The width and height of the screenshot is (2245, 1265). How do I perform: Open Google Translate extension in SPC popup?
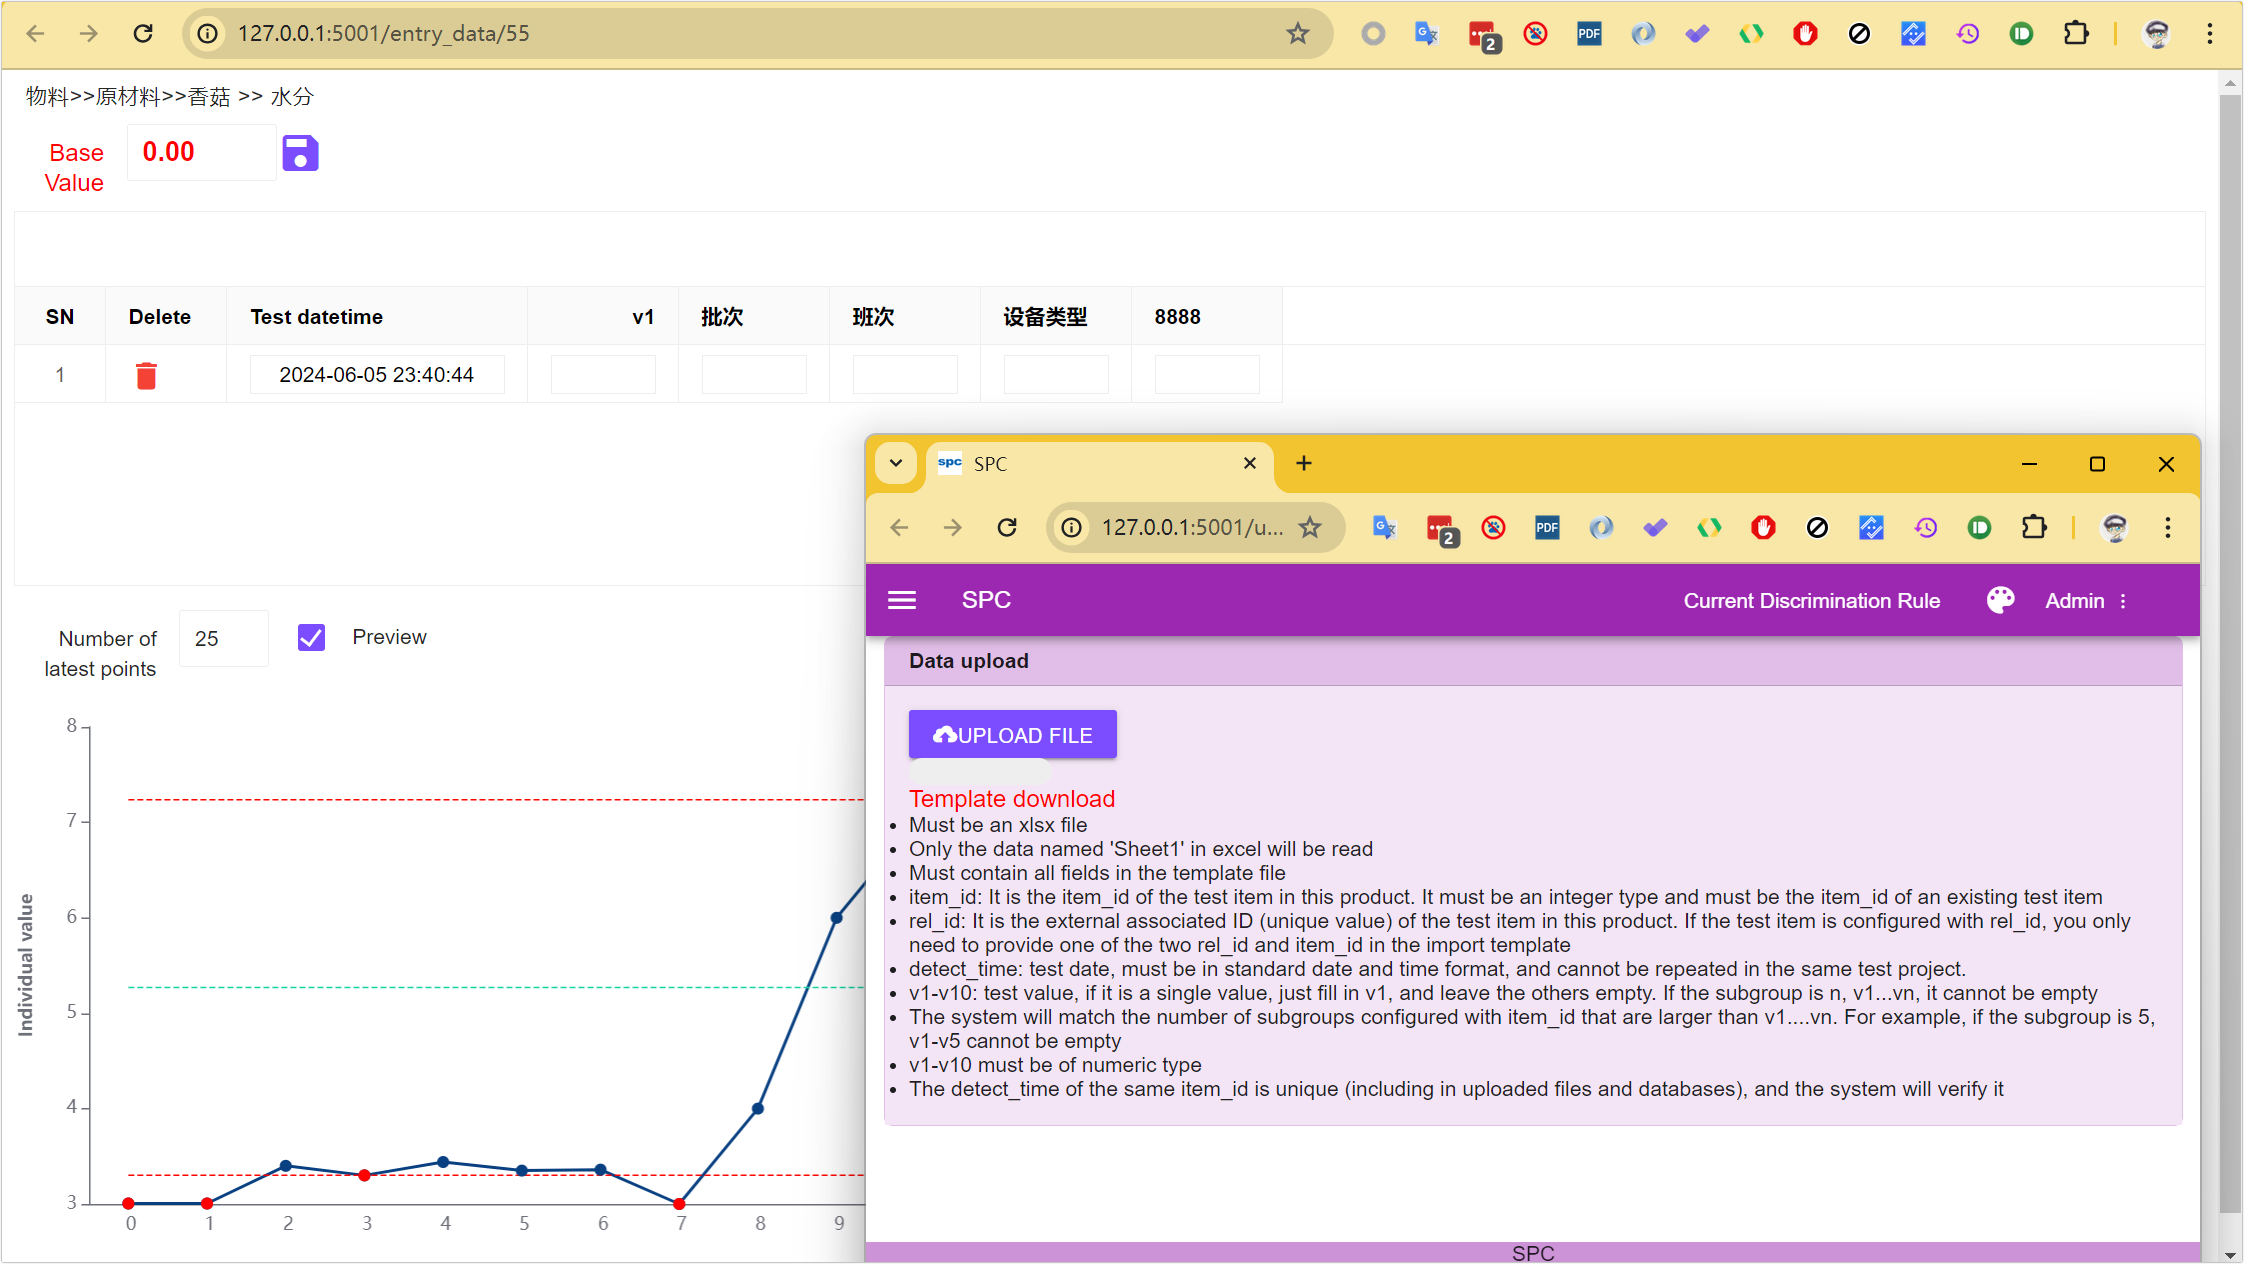pos(1385,527)
